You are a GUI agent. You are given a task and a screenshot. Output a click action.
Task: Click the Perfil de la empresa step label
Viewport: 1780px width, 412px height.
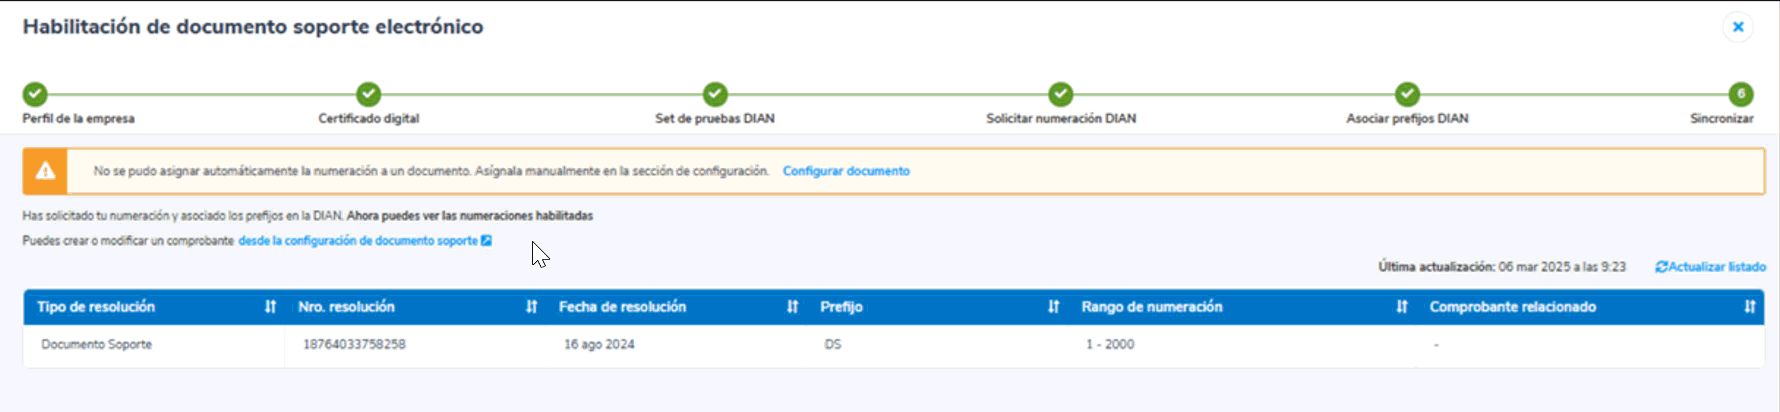tap(78, 119)
